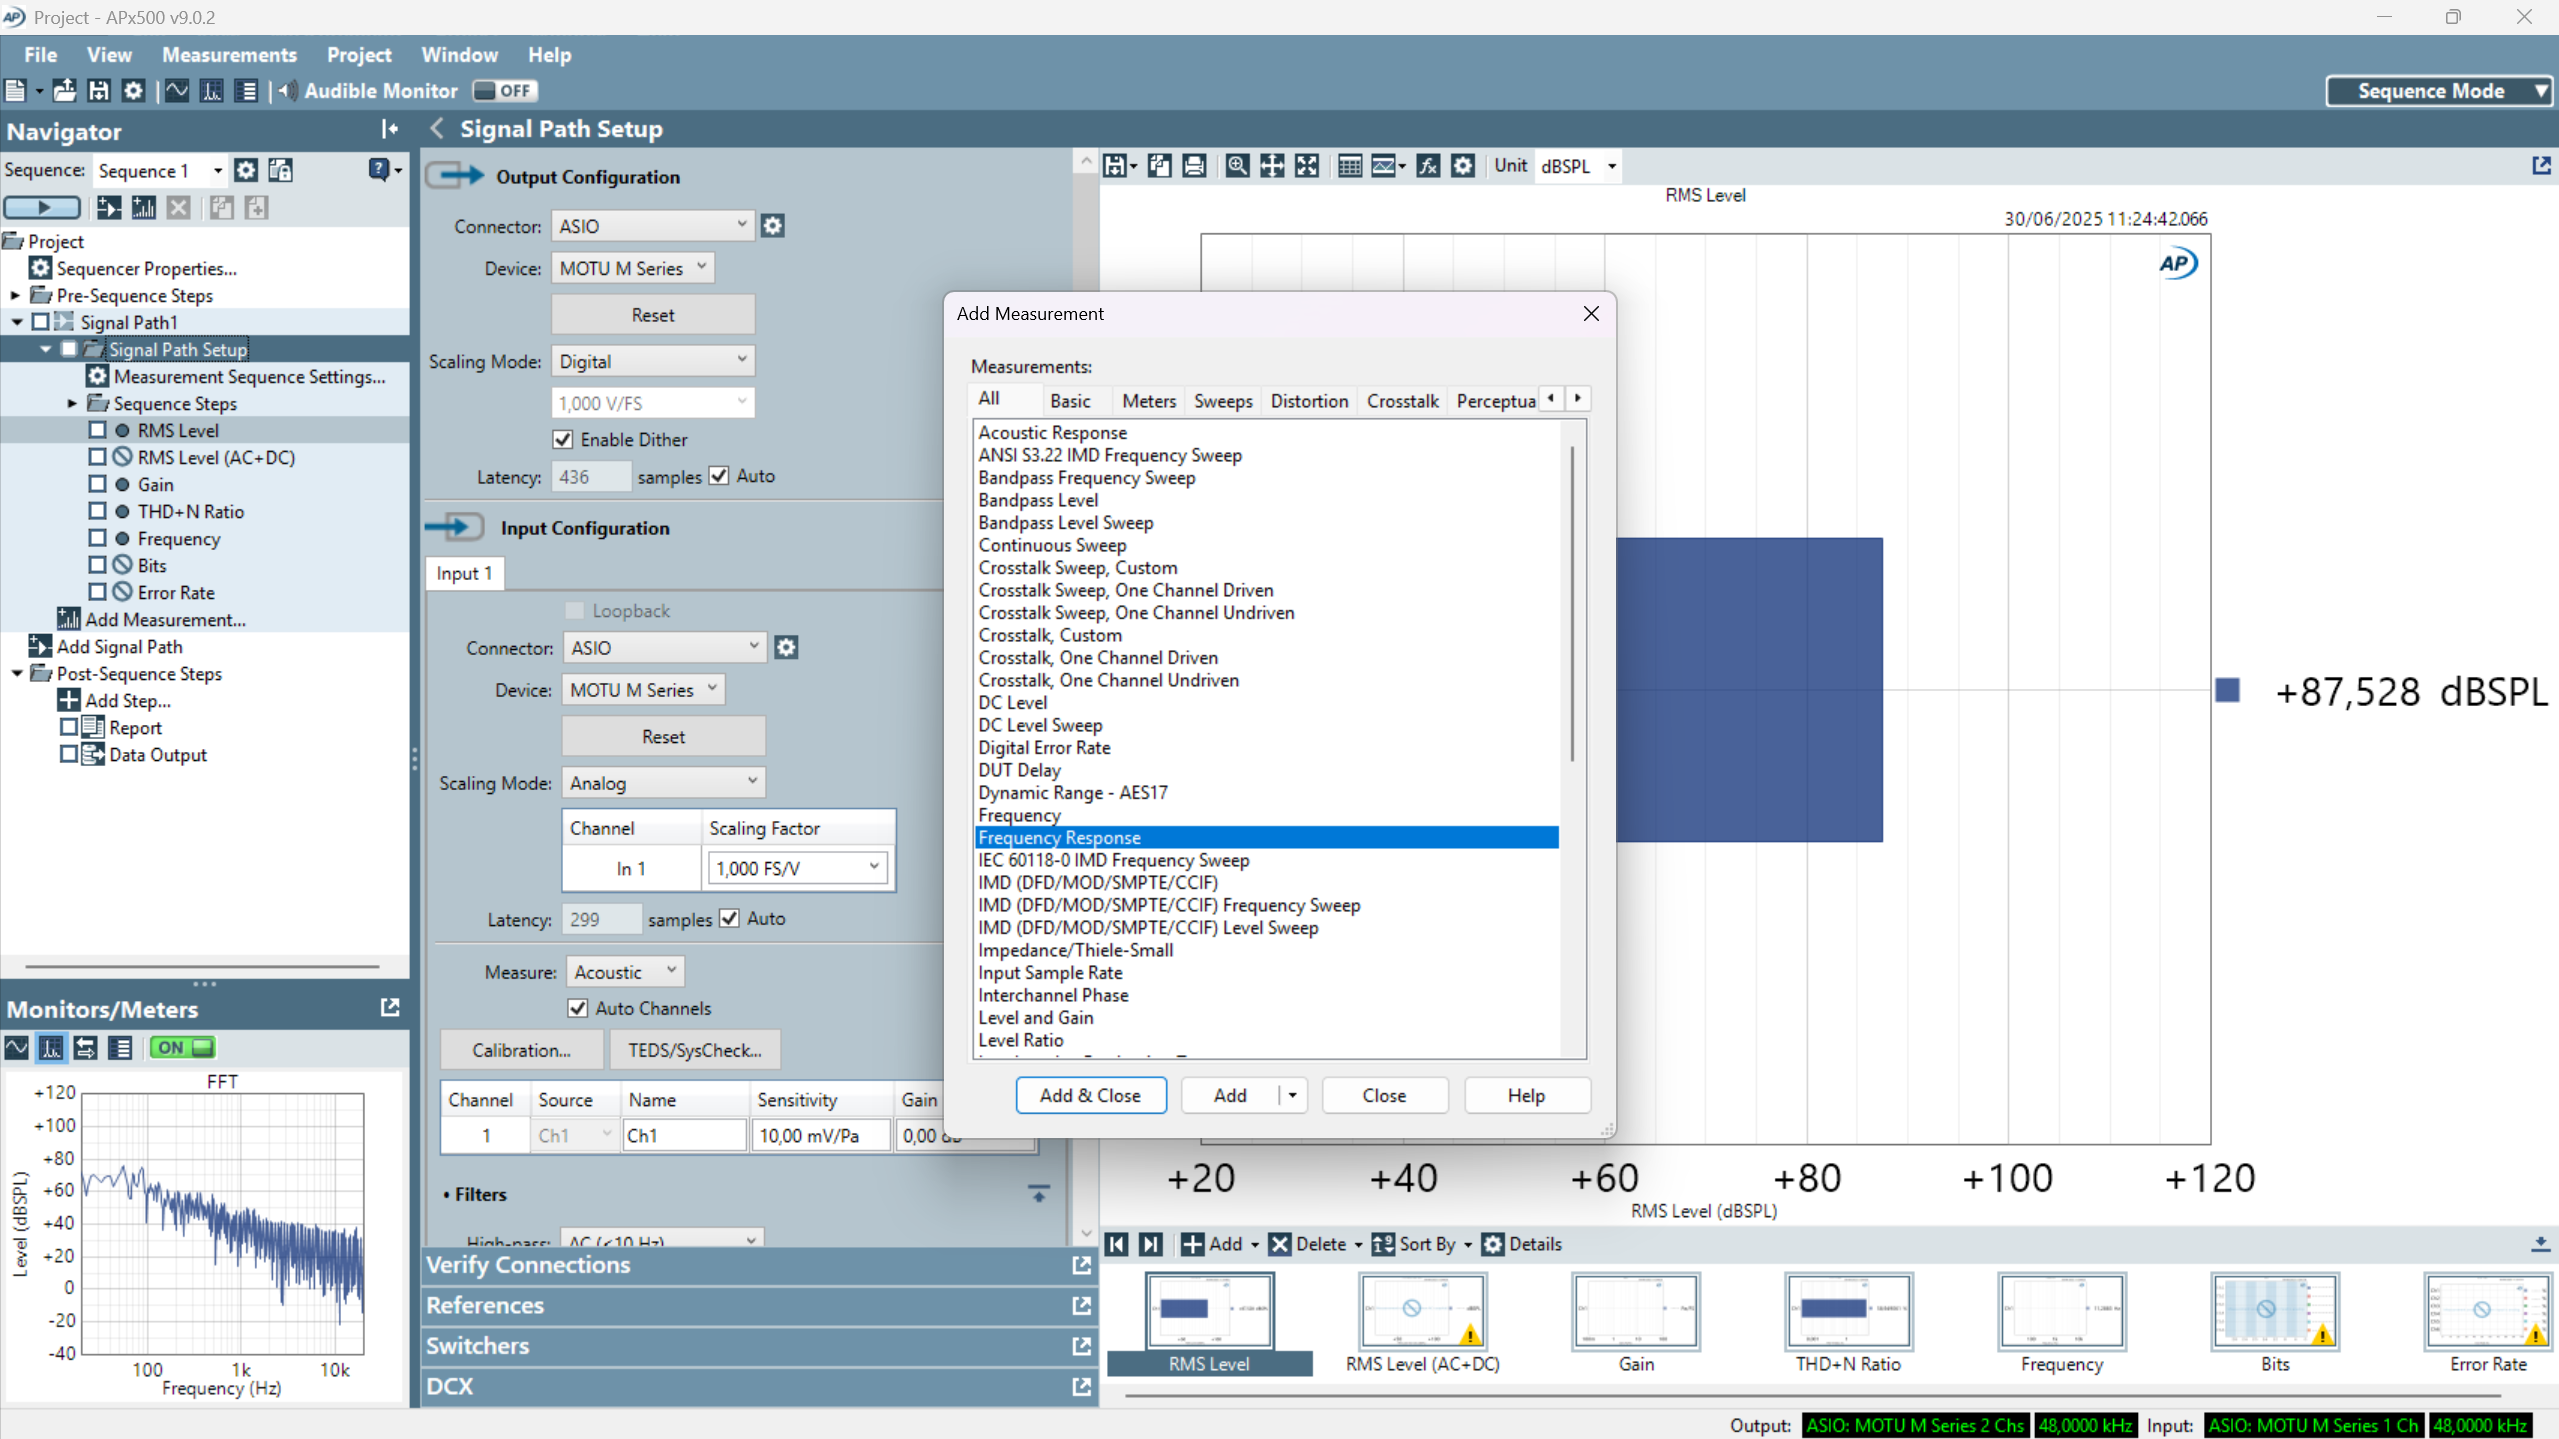Open graph settings gear in graph toolbar
Screen dimensions: 2559x1439
pyautogui.click(x=1463, y=166)
